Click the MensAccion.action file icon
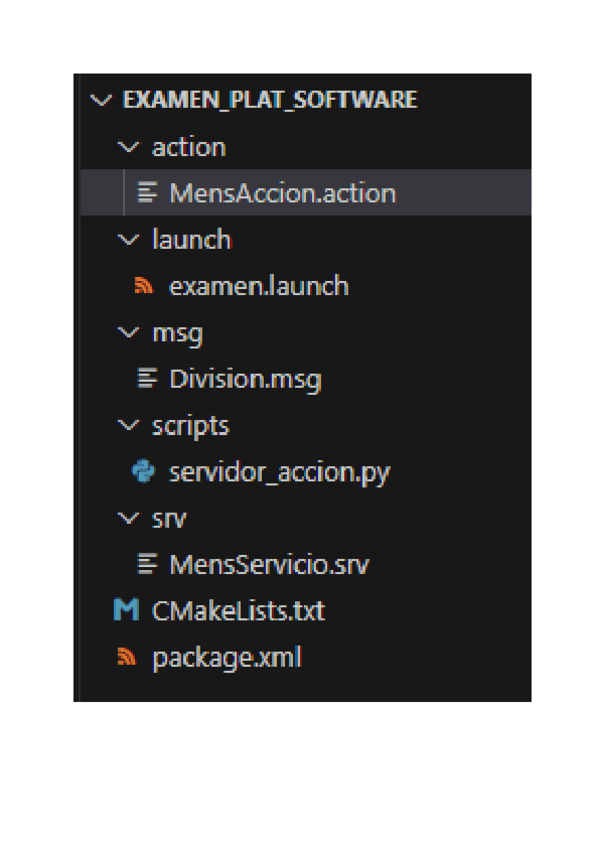 click(148, 193)
